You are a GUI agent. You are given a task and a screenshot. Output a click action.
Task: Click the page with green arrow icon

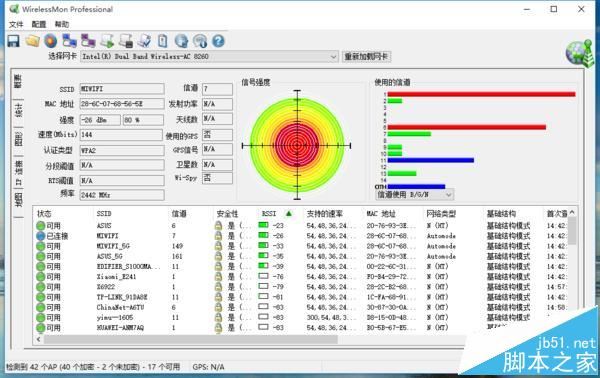coord(107,41)
